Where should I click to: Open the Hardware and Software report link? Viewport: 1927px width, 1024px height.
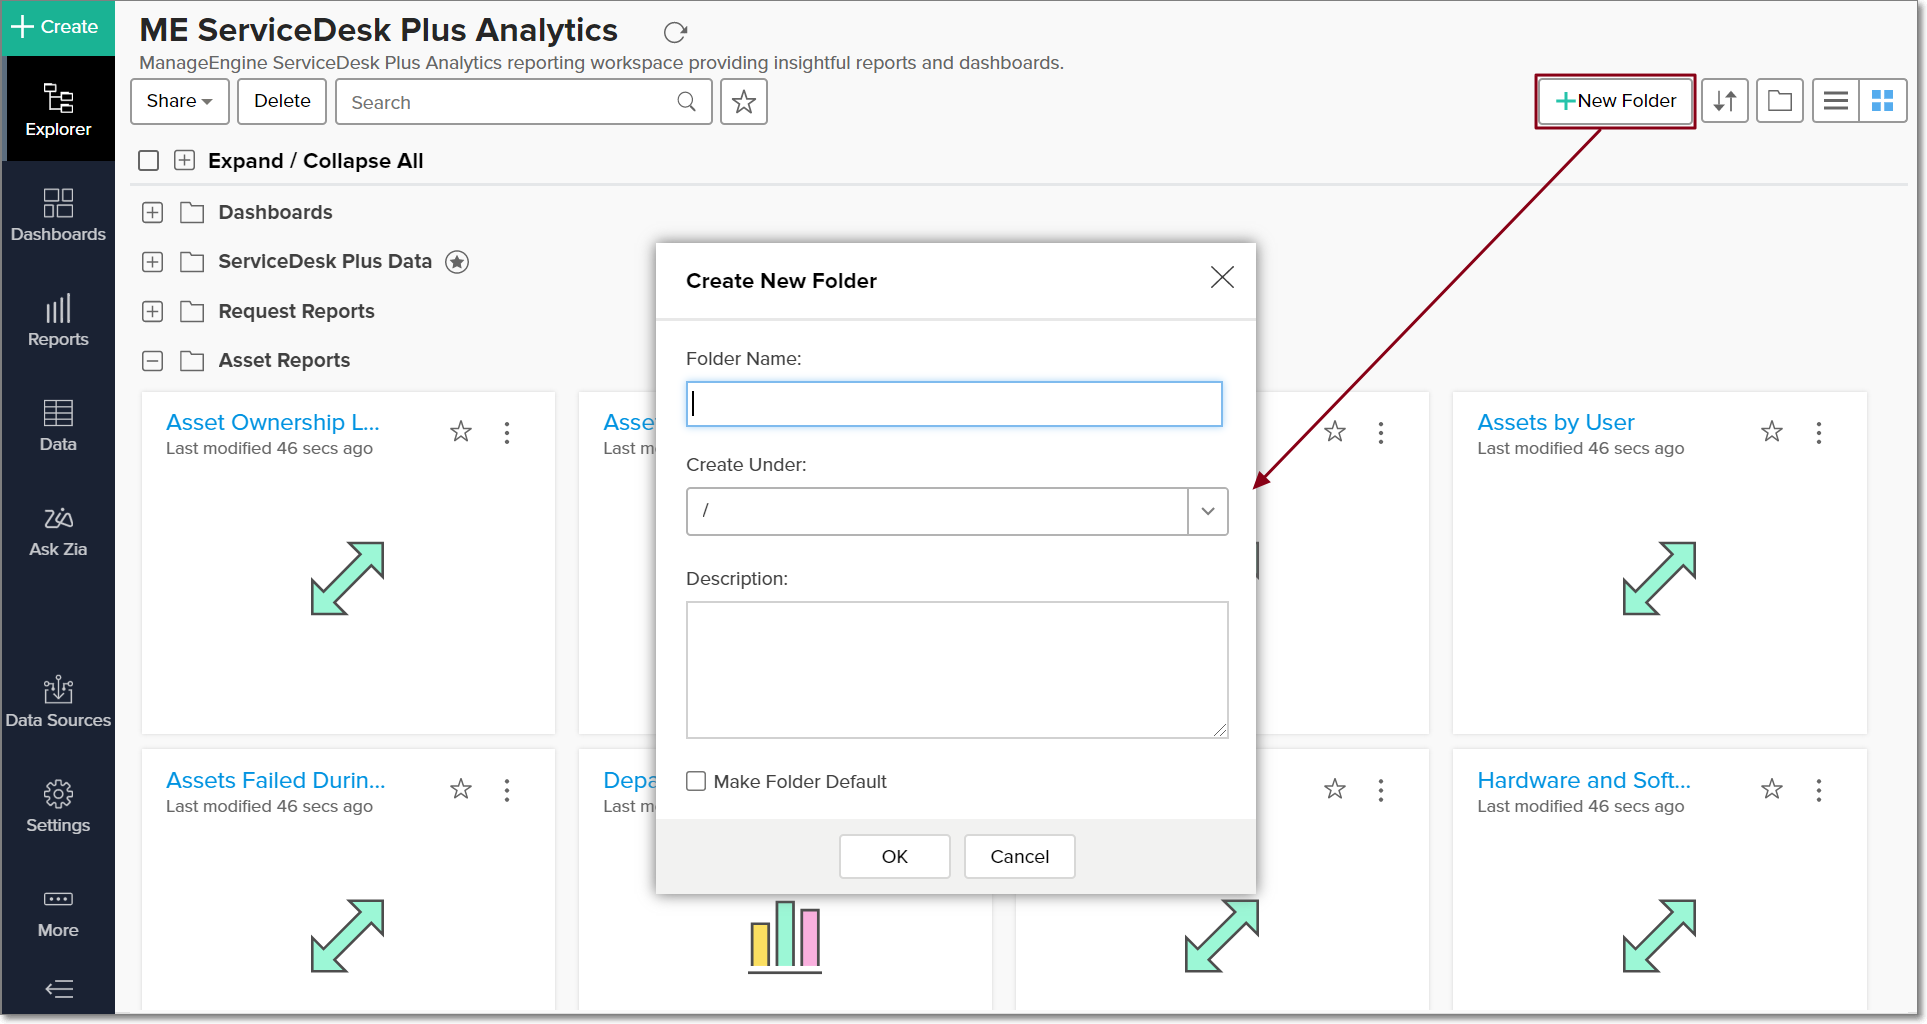click(1584, 781)
